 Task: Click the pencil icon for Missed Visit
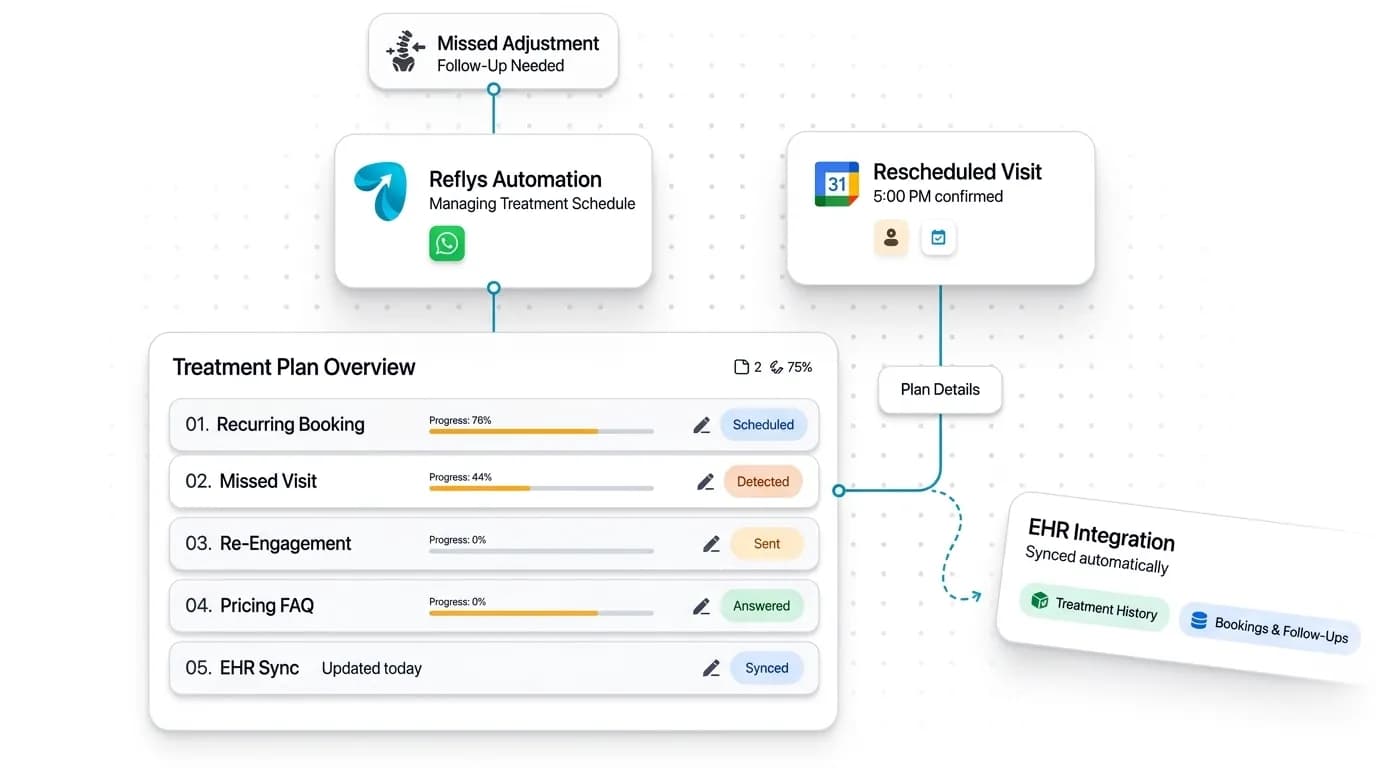pyautogui.click(x=706, y=482)
